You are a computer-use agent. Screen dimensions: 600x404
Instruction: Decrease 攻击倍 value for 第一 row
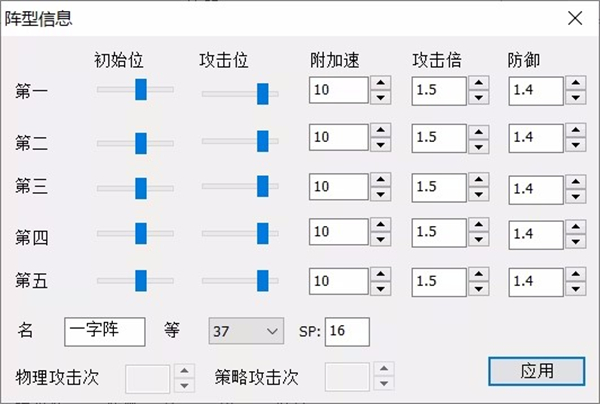(x=479, y=98)
